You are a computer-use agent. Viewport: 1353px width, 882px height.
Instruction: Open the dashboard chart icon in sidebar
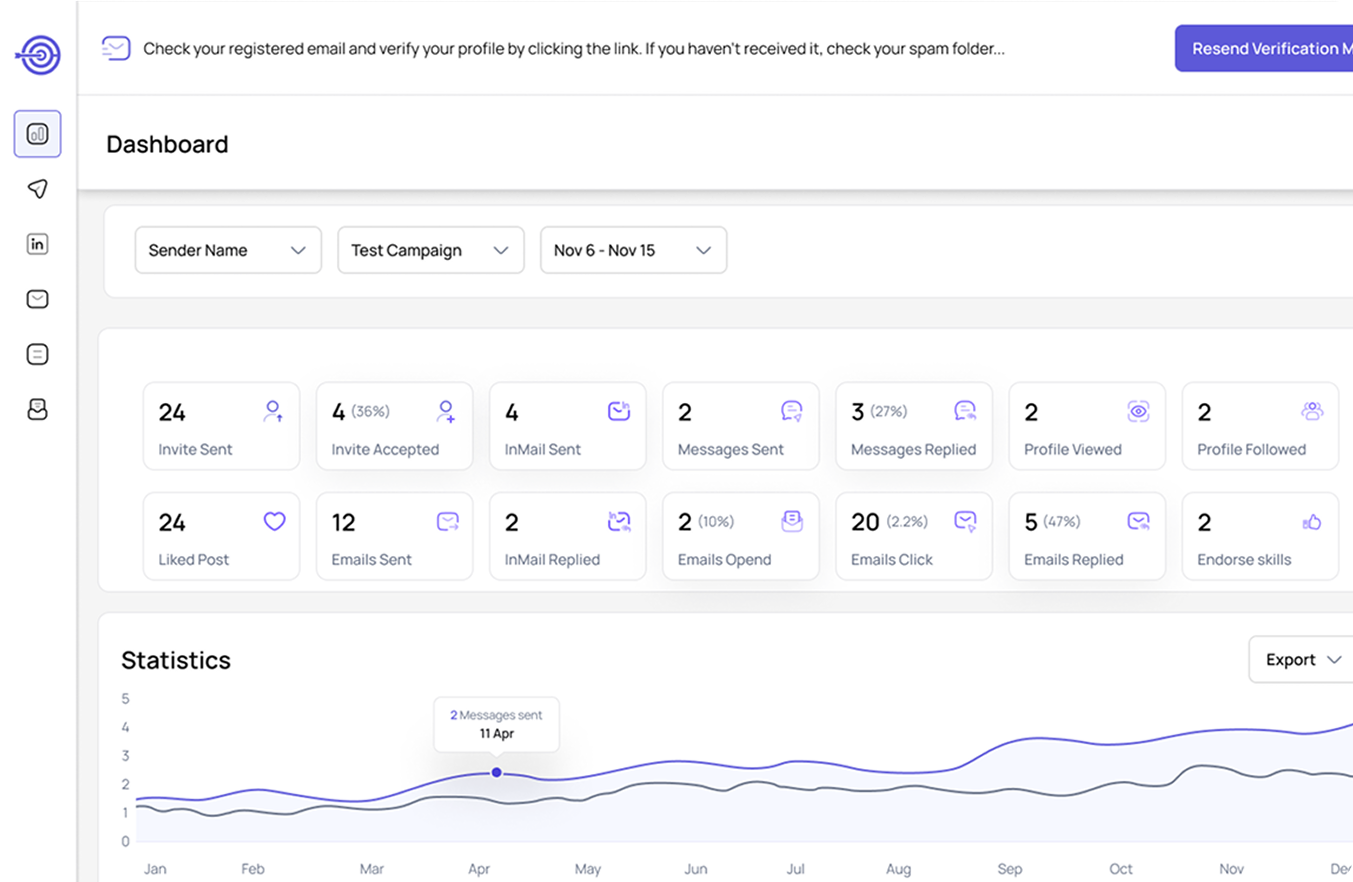pyautogui.click(x=38, y=134)
